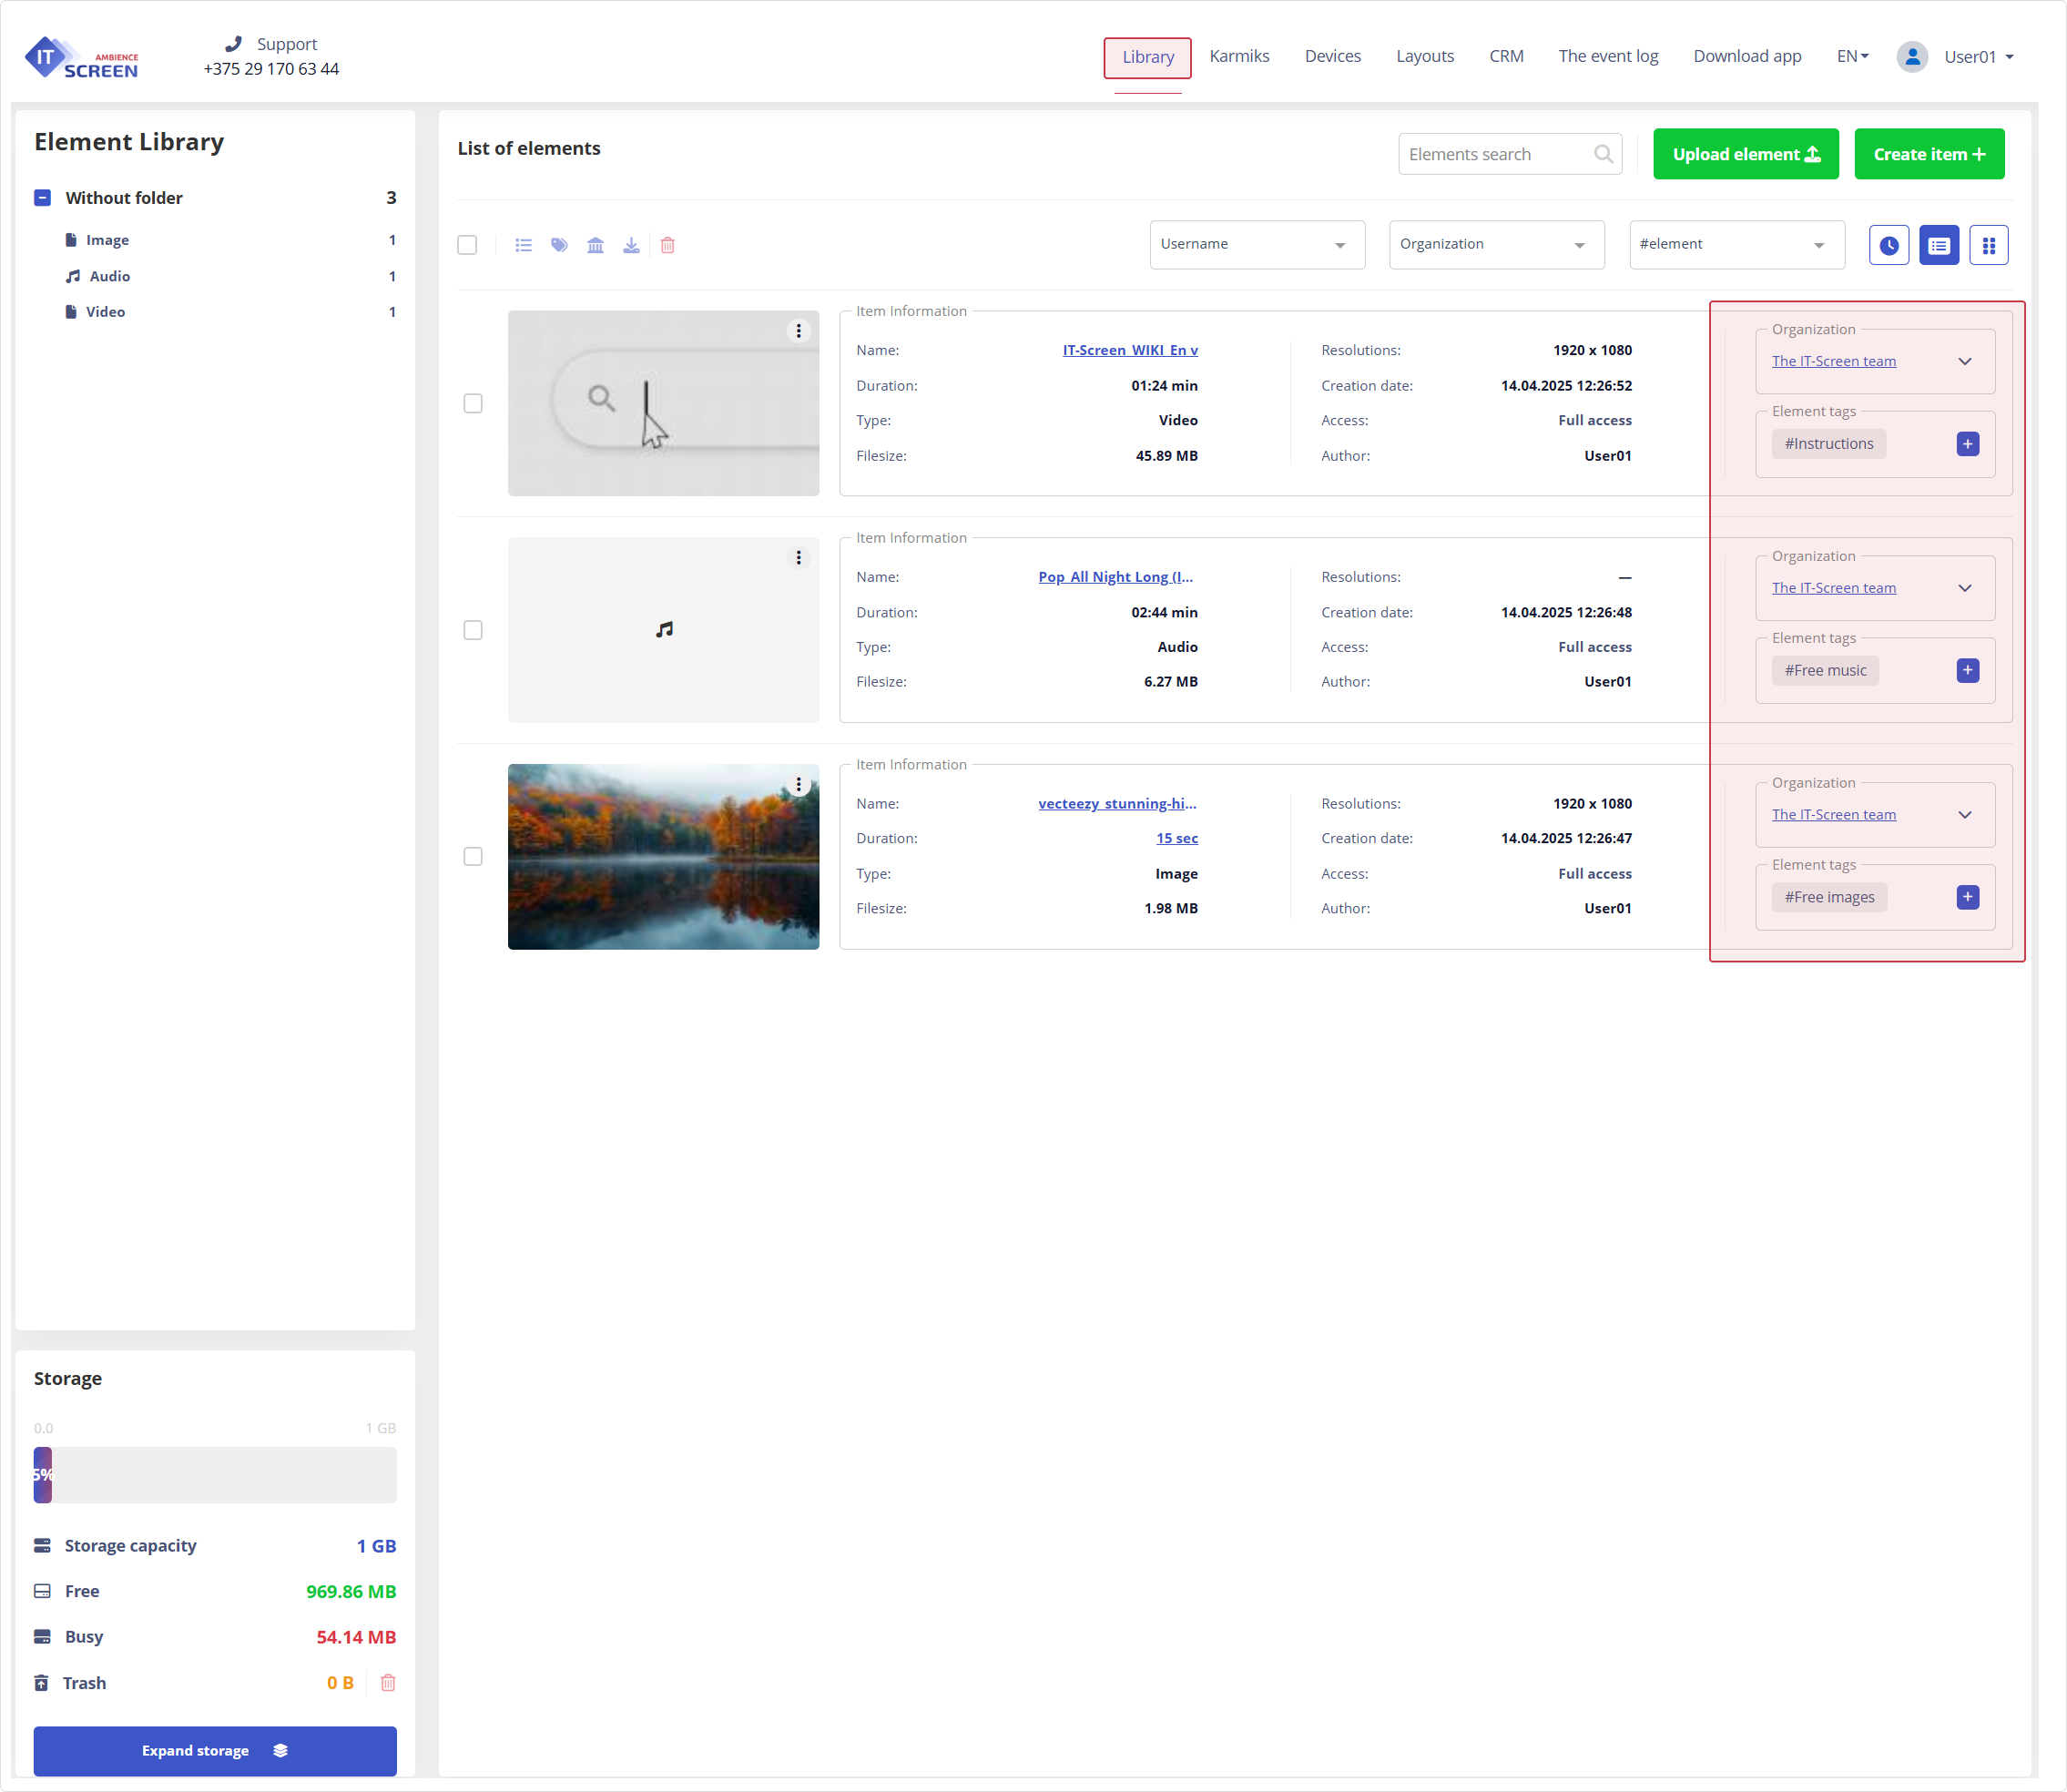Open the Layouts tab
This screenshot has width=2067, height=1792.
[x=1424, y=56]
